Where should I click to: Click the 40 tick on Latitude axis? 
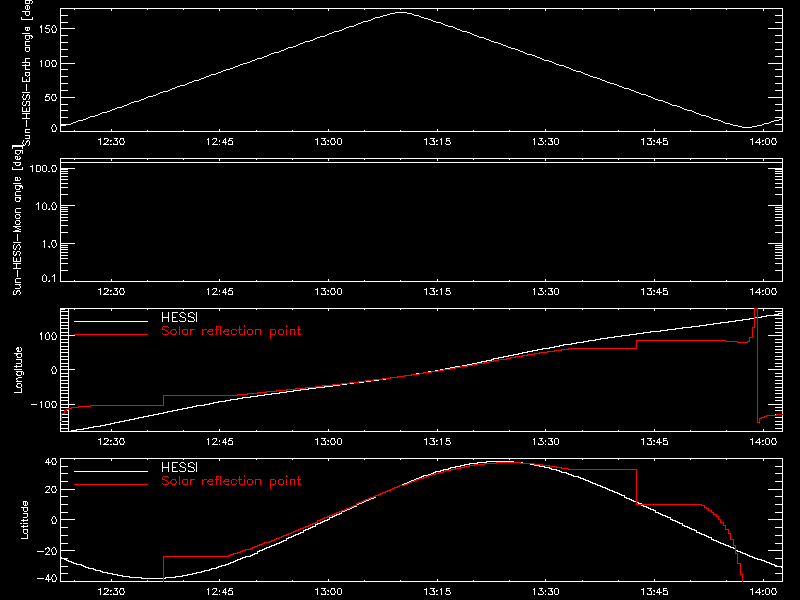[x=51, y=462]
